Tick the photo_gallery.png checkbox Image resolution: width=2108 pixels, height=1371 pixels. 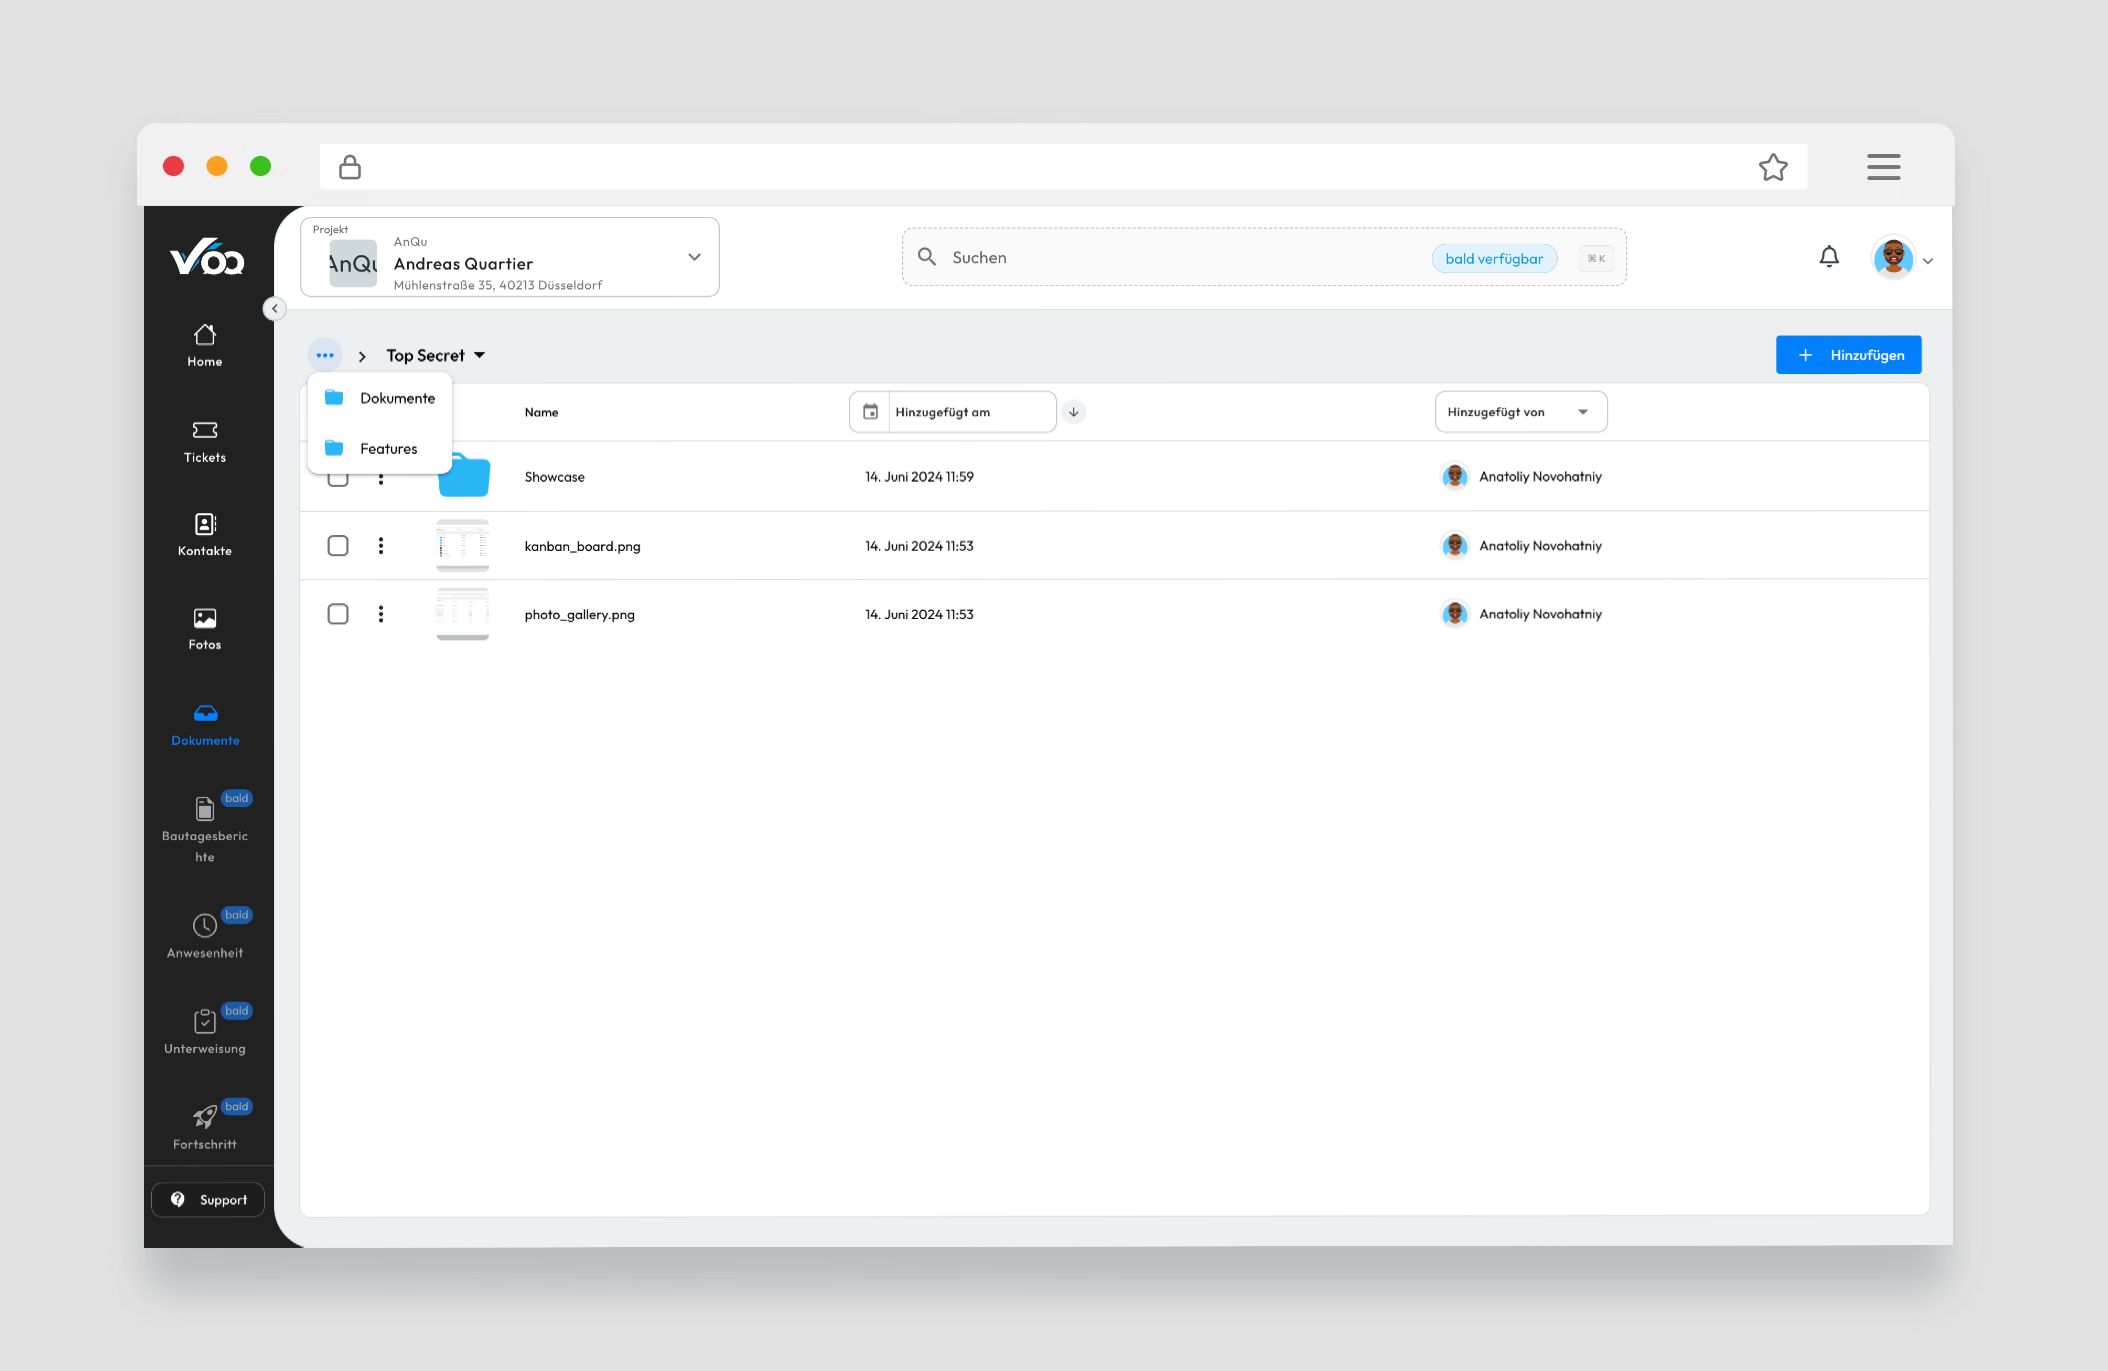click(338, 614)
